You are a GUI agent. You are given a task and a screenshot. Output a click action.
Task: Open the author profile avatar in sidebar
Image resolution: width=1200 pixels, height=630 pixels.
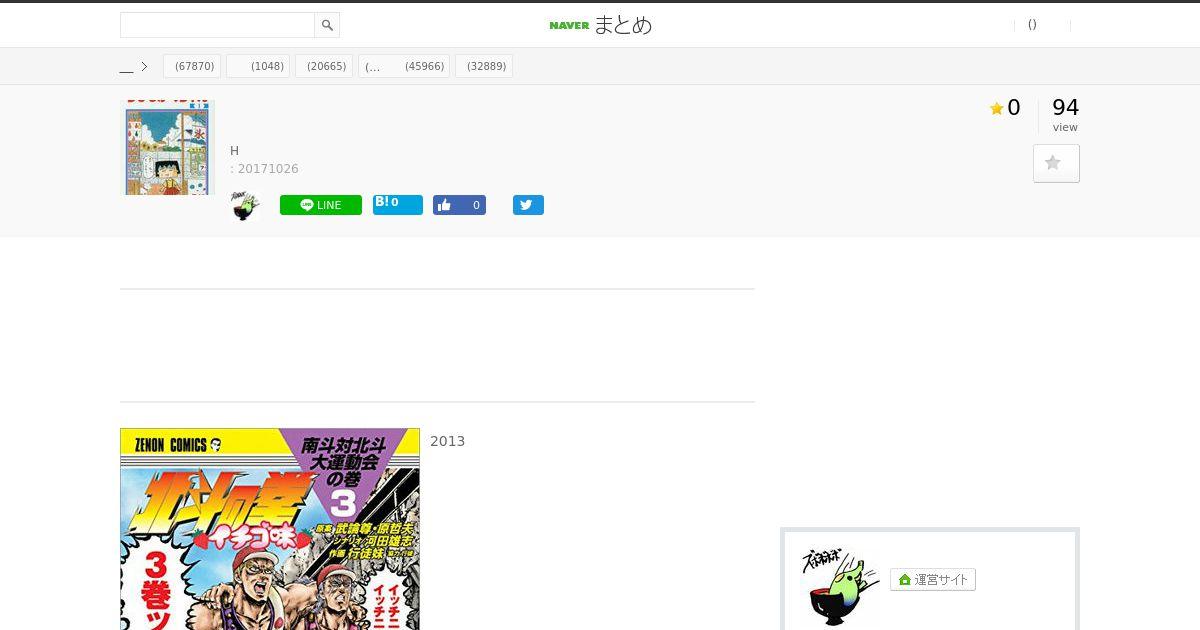pos(841,587)
